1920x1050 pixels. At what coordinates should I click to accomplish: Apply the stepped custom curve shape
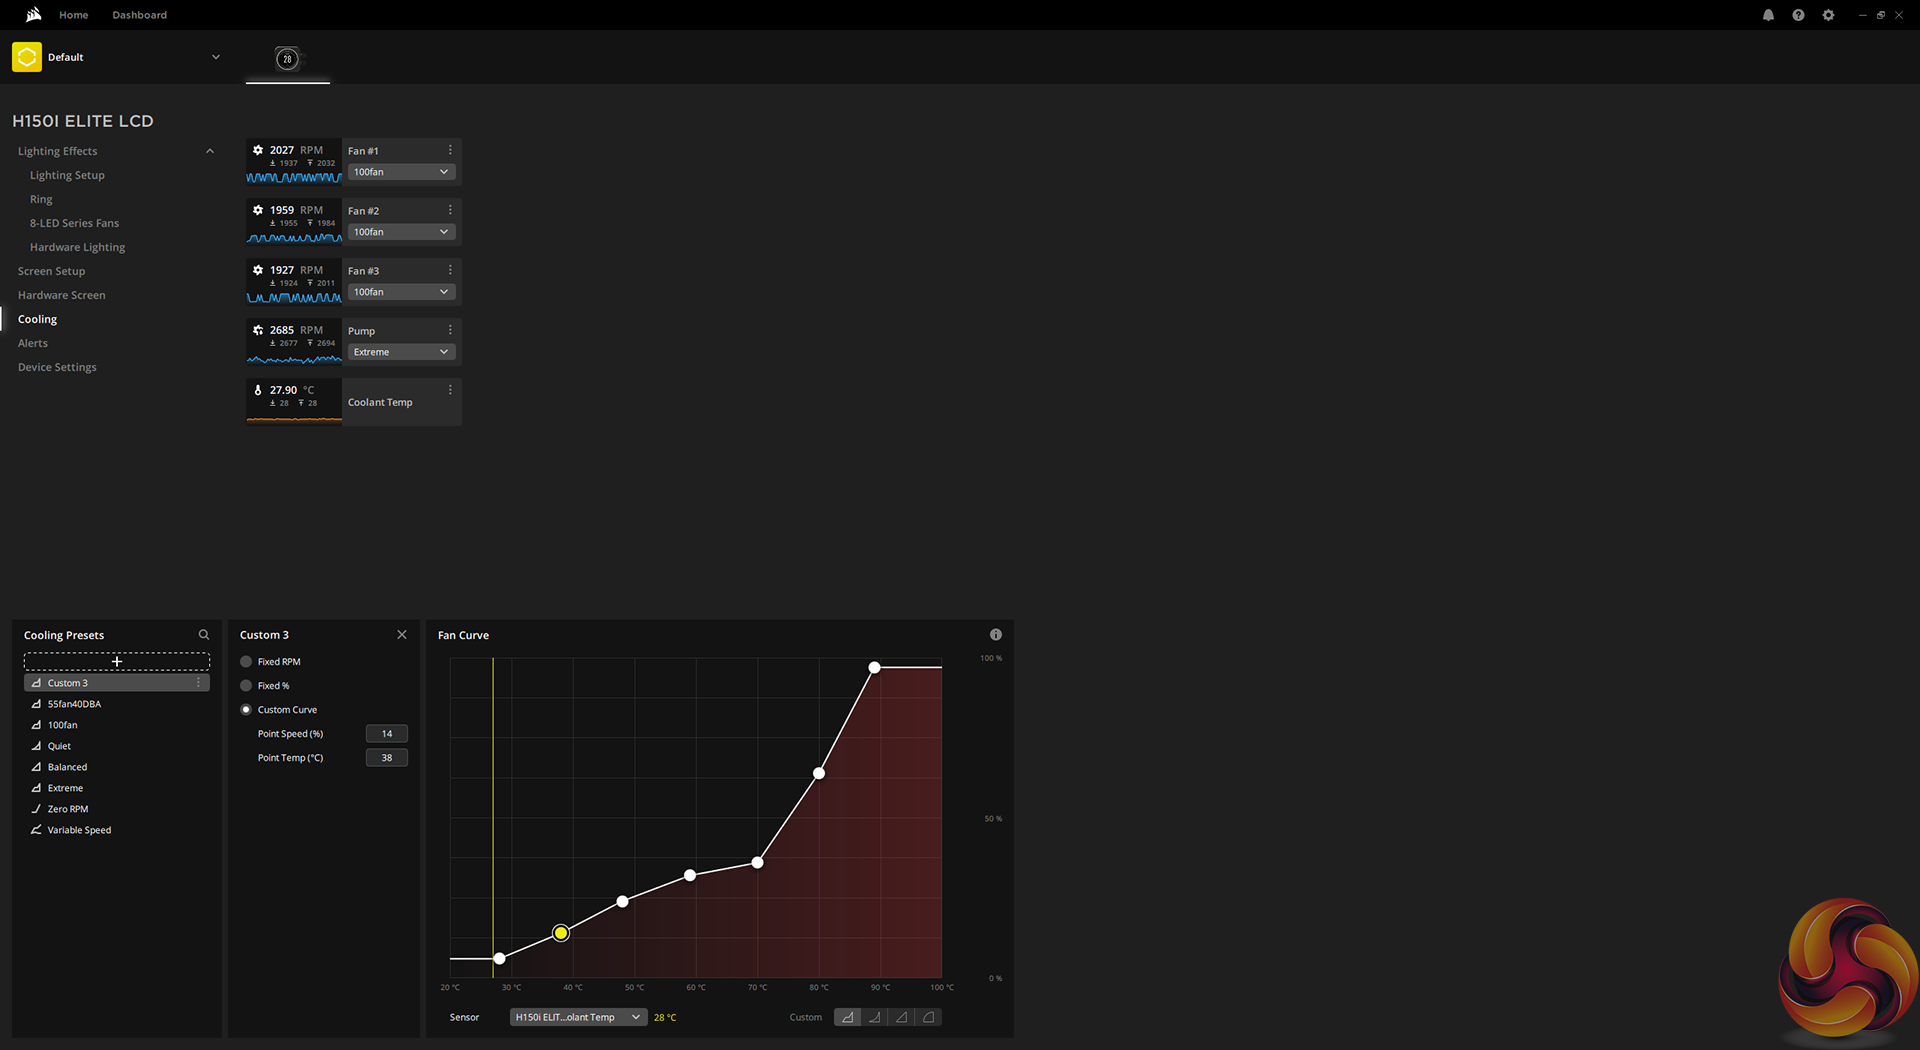point(848,1017)
